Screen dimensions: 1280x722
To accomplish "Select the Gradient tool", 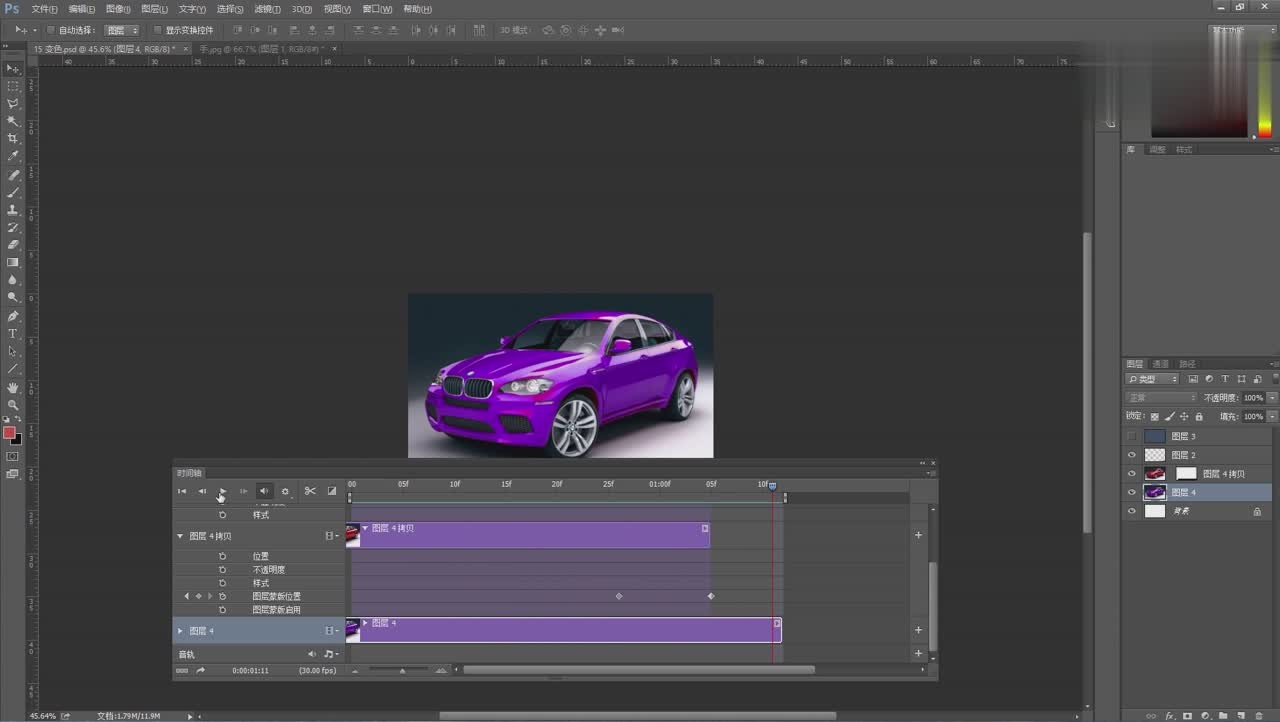I will pos(13,263).
